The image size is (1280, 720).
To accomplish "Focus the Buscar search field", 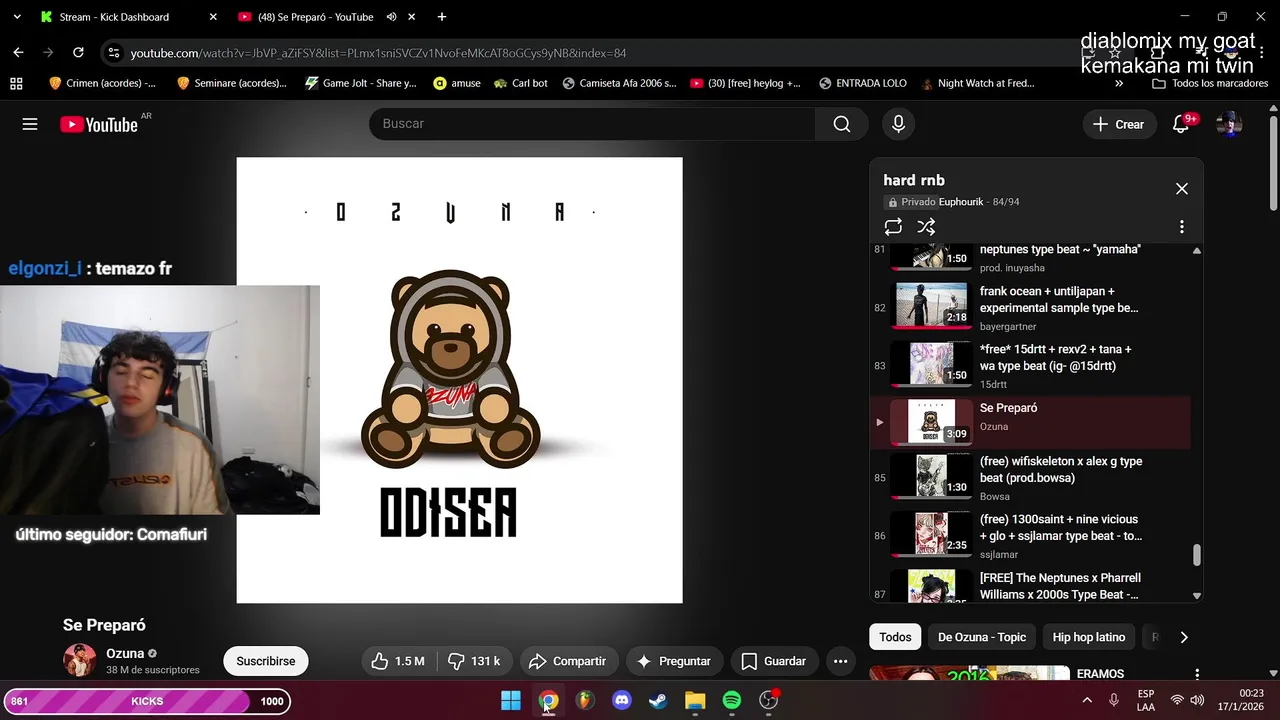I will (592, 124).
